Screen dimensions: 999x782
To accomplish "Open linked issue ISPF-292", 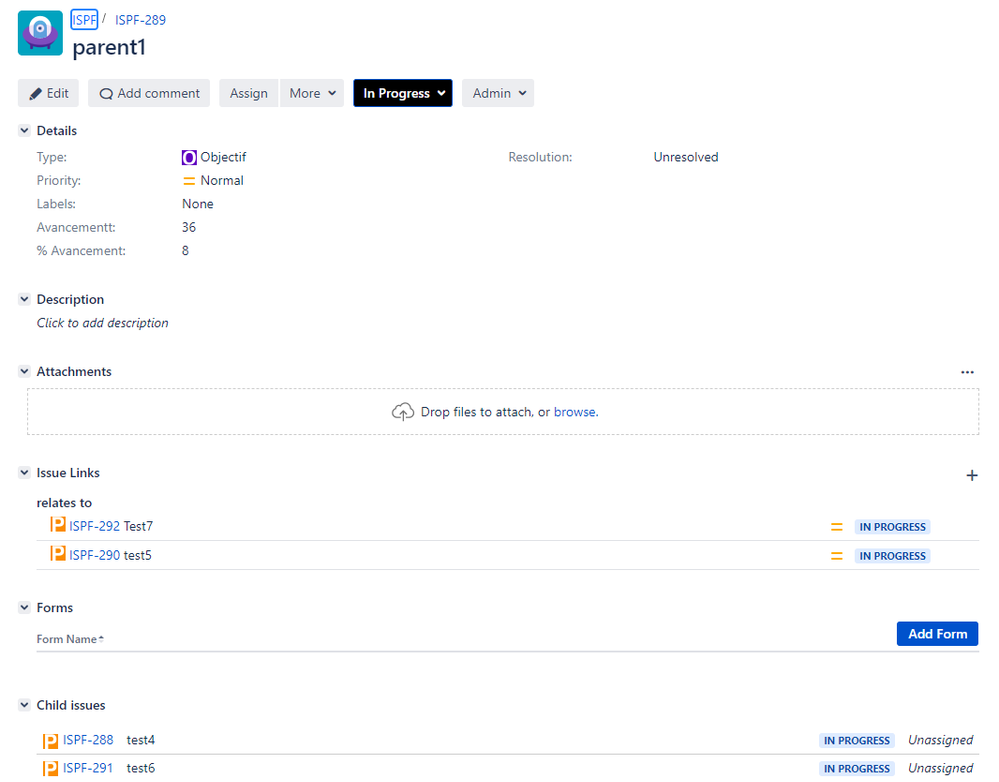I will [94, 526].
